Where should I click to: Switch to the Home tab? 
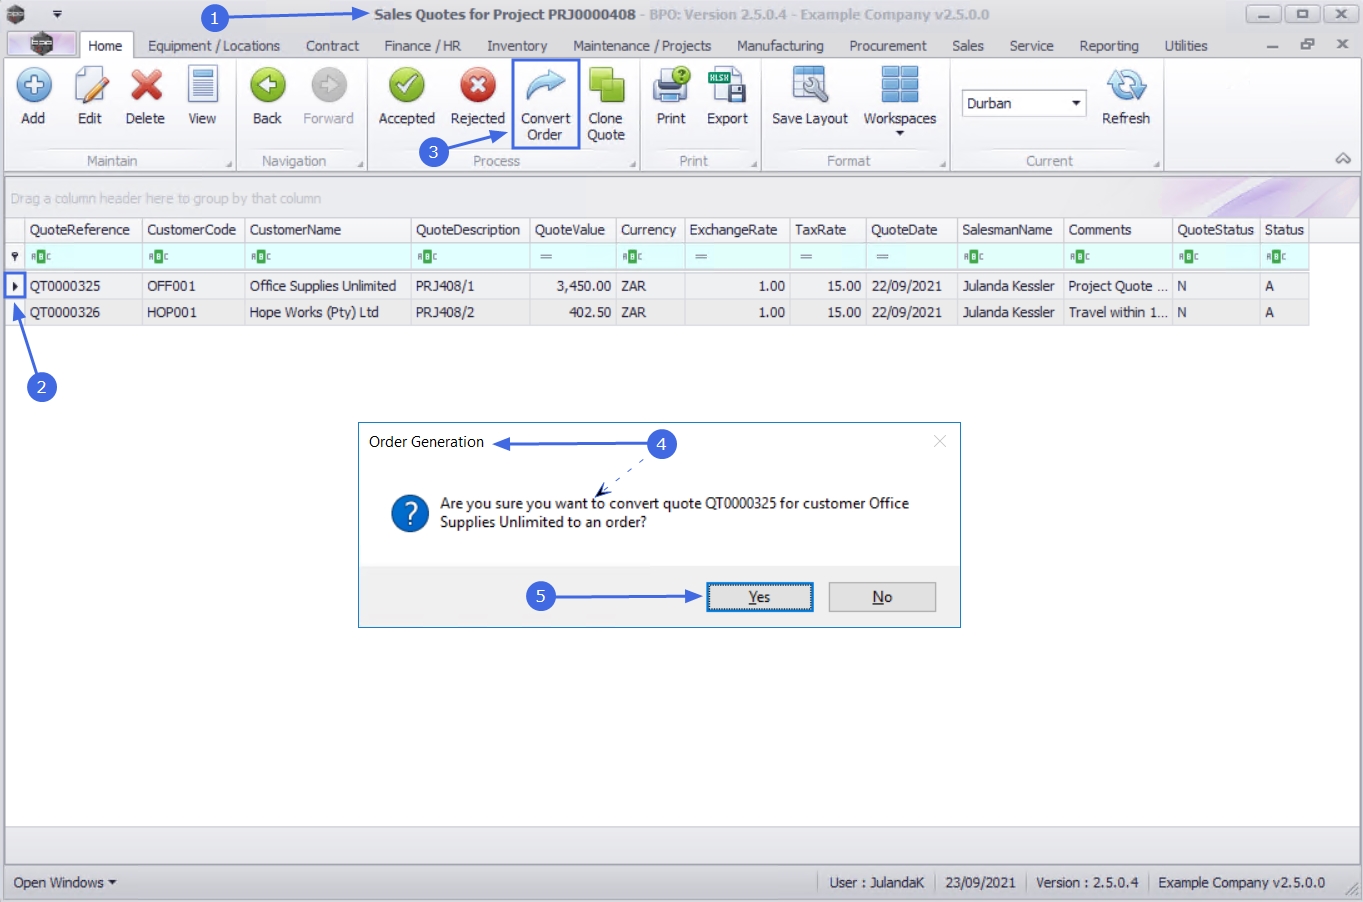click(105, 46)
